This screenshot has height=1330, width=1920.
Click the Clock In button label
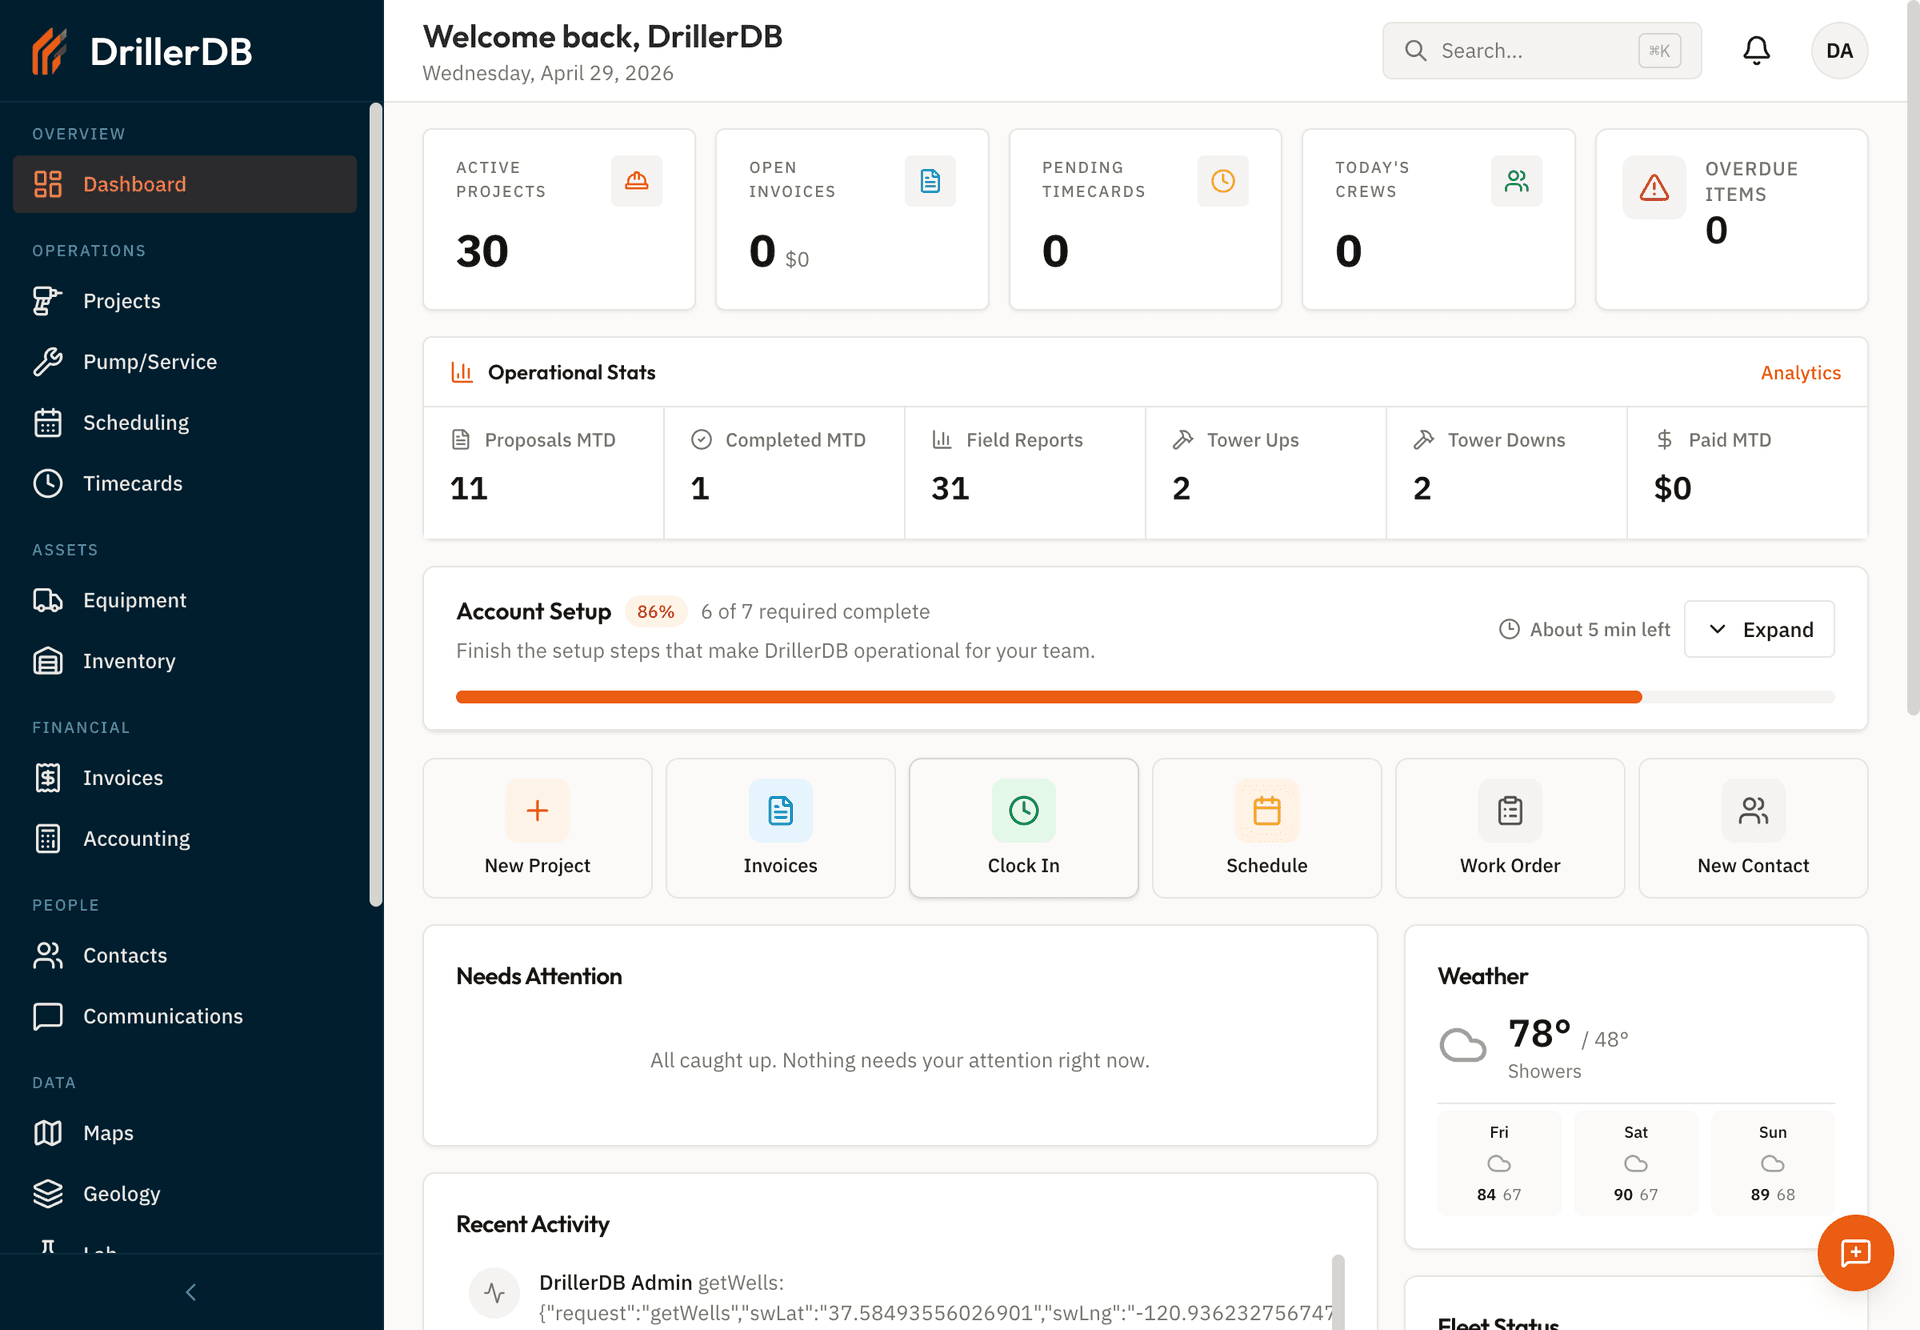click(1023, 866)
